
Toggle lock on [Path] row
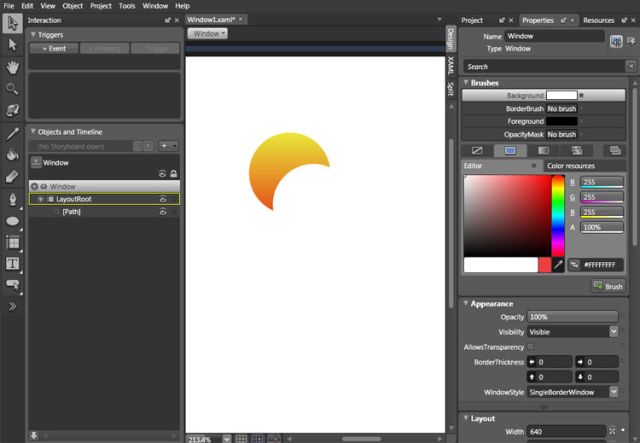(x=174, y=212)
